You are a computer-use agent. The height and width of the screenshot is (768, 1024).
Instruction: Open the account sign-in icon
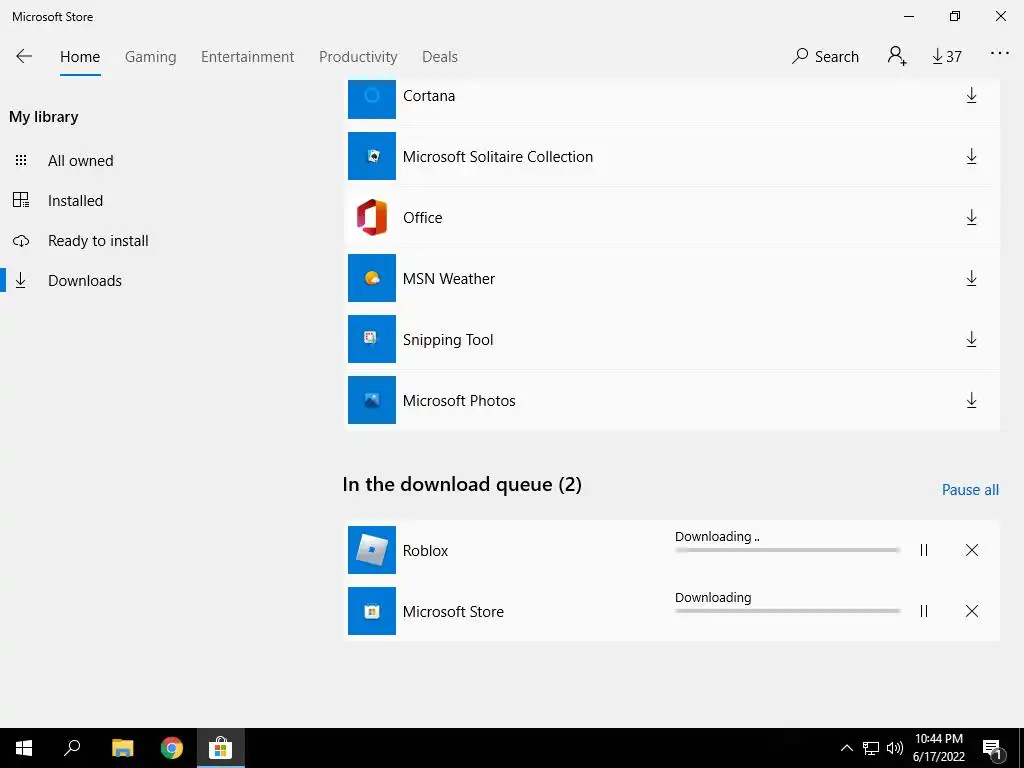897,56
